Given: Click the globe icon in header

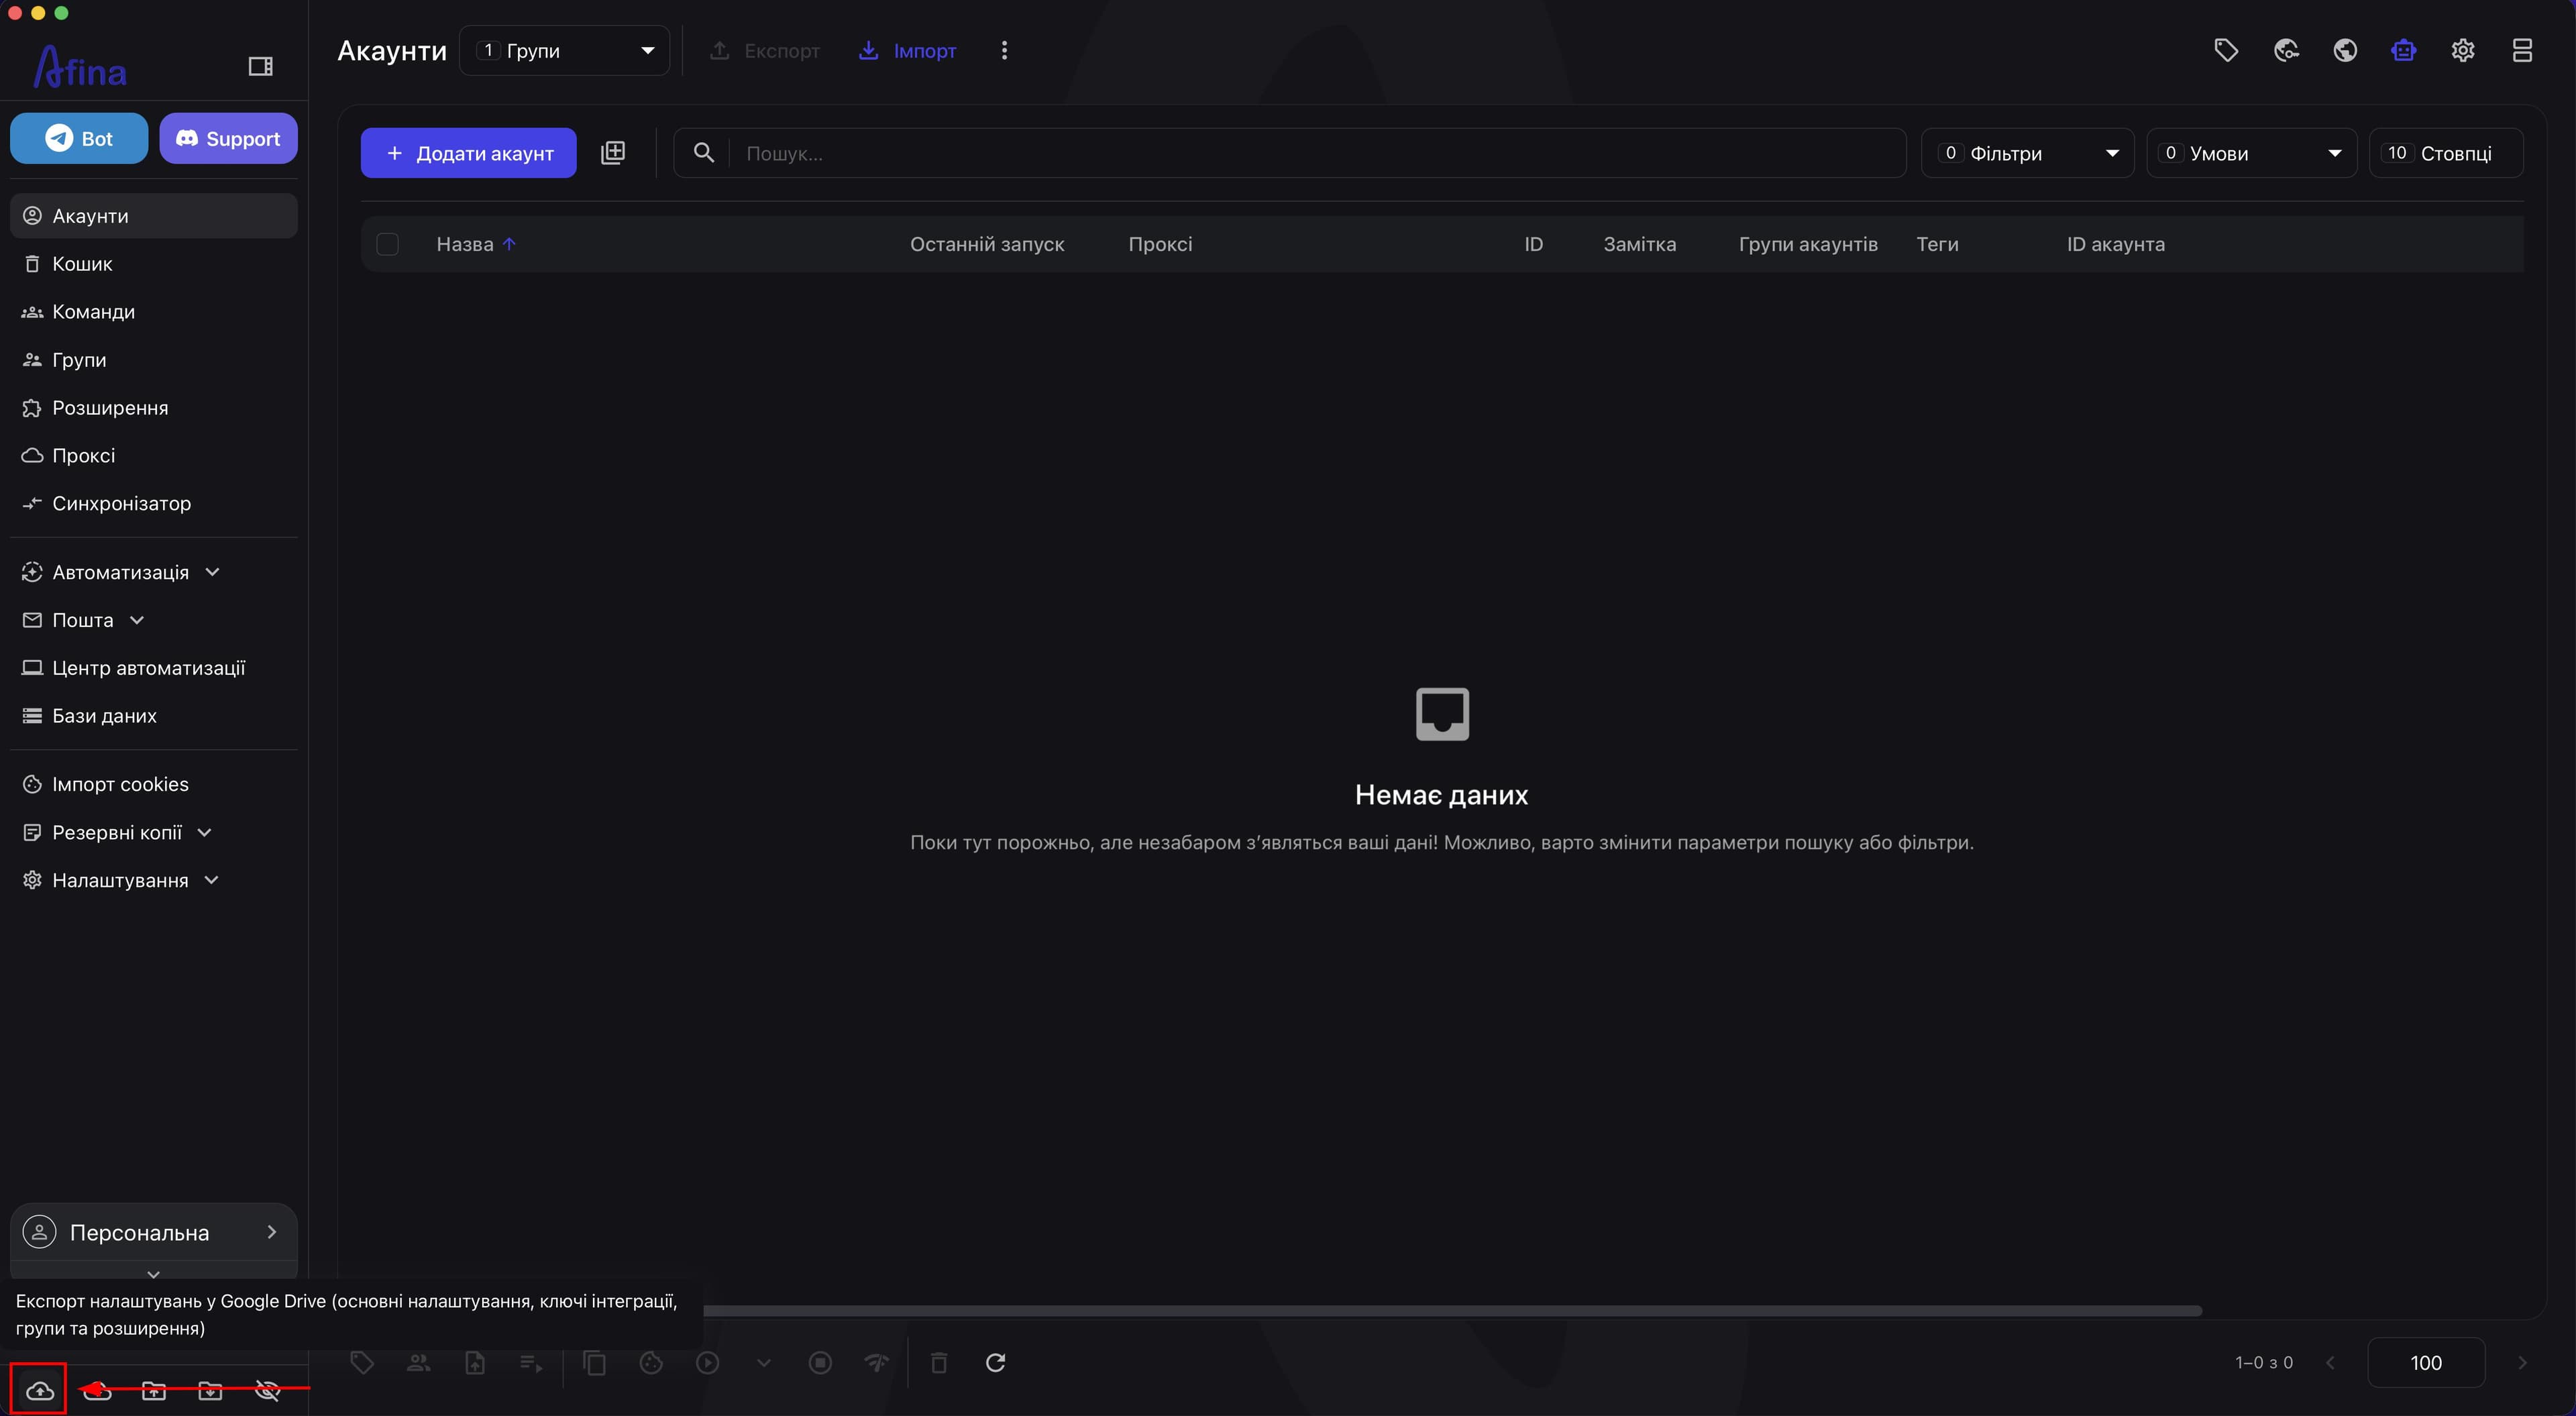Looking at the screenshot, I should (x=2345, y=50).
